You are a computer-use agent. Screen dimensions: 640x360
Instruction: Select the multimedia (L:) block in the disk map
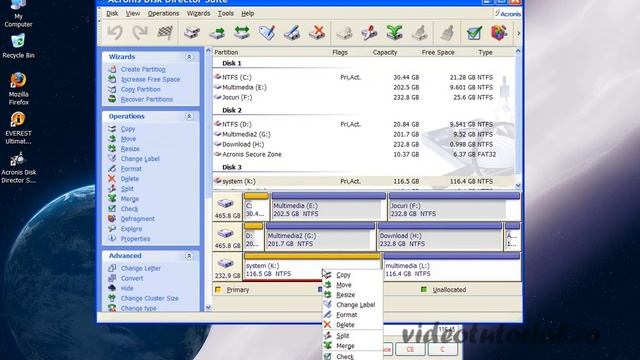[452, 267]
